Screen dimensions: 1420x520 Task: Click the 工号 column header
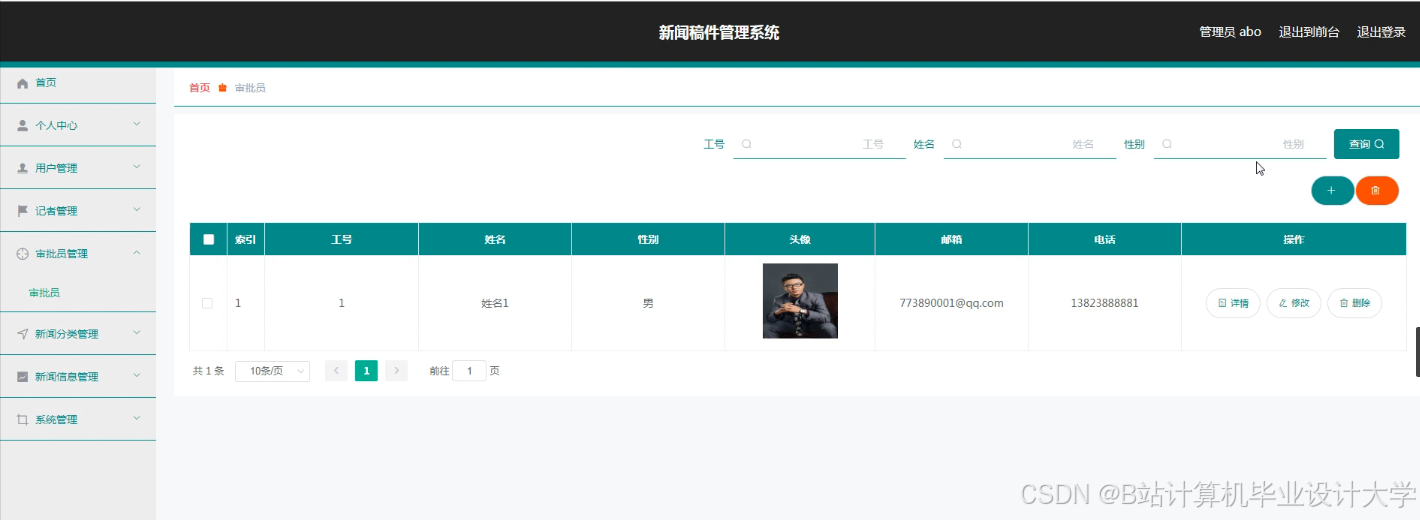coord(341,240)
